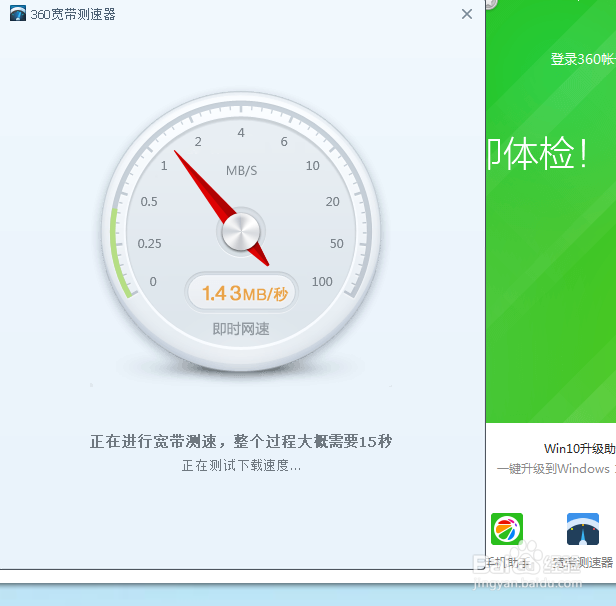
Task: Open the 手机助手 icon in 360 window
Action: pyautogui.click(x=507, y=529)
